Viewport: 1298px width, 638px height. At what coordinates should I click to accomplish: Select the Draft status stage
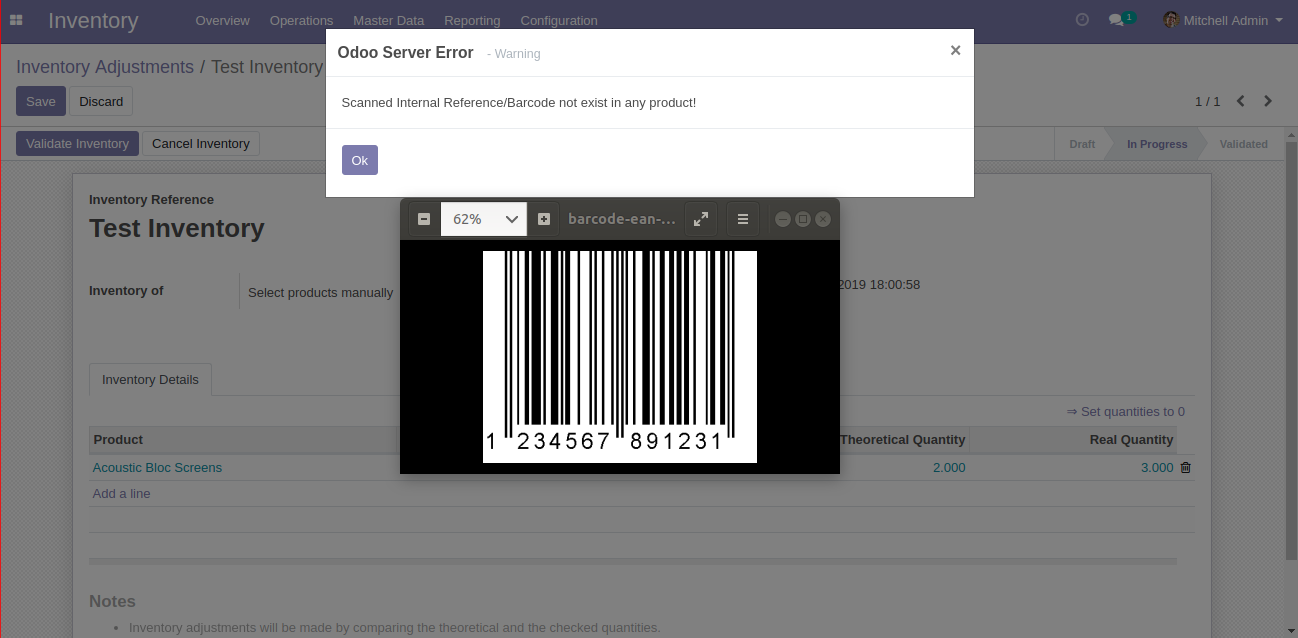pos(1082,144)
